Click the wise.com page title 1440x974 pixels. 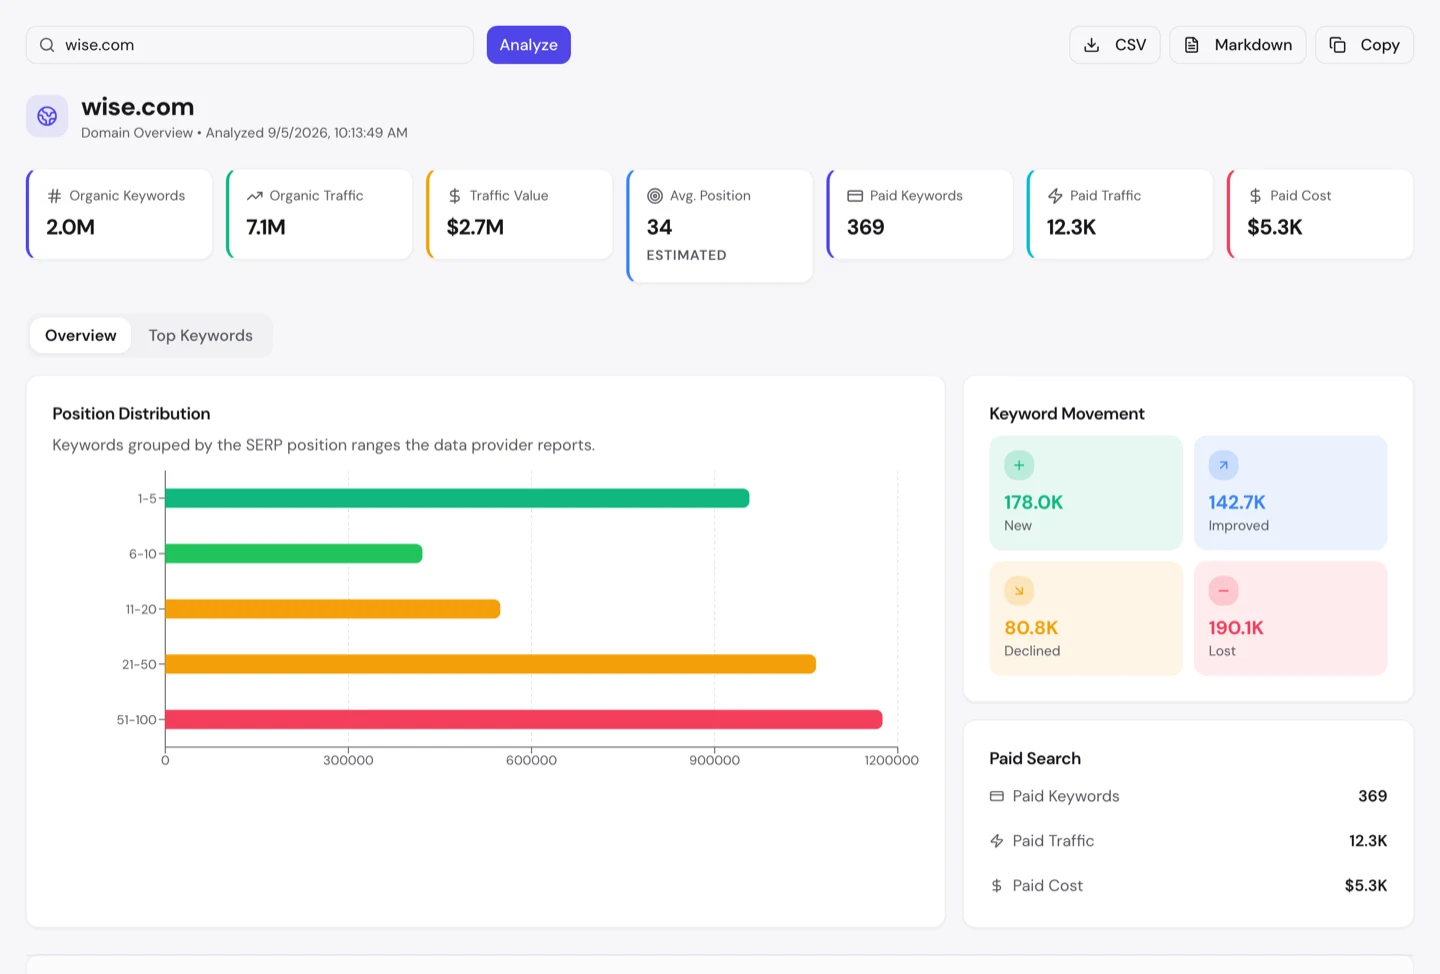click(138, 107)
